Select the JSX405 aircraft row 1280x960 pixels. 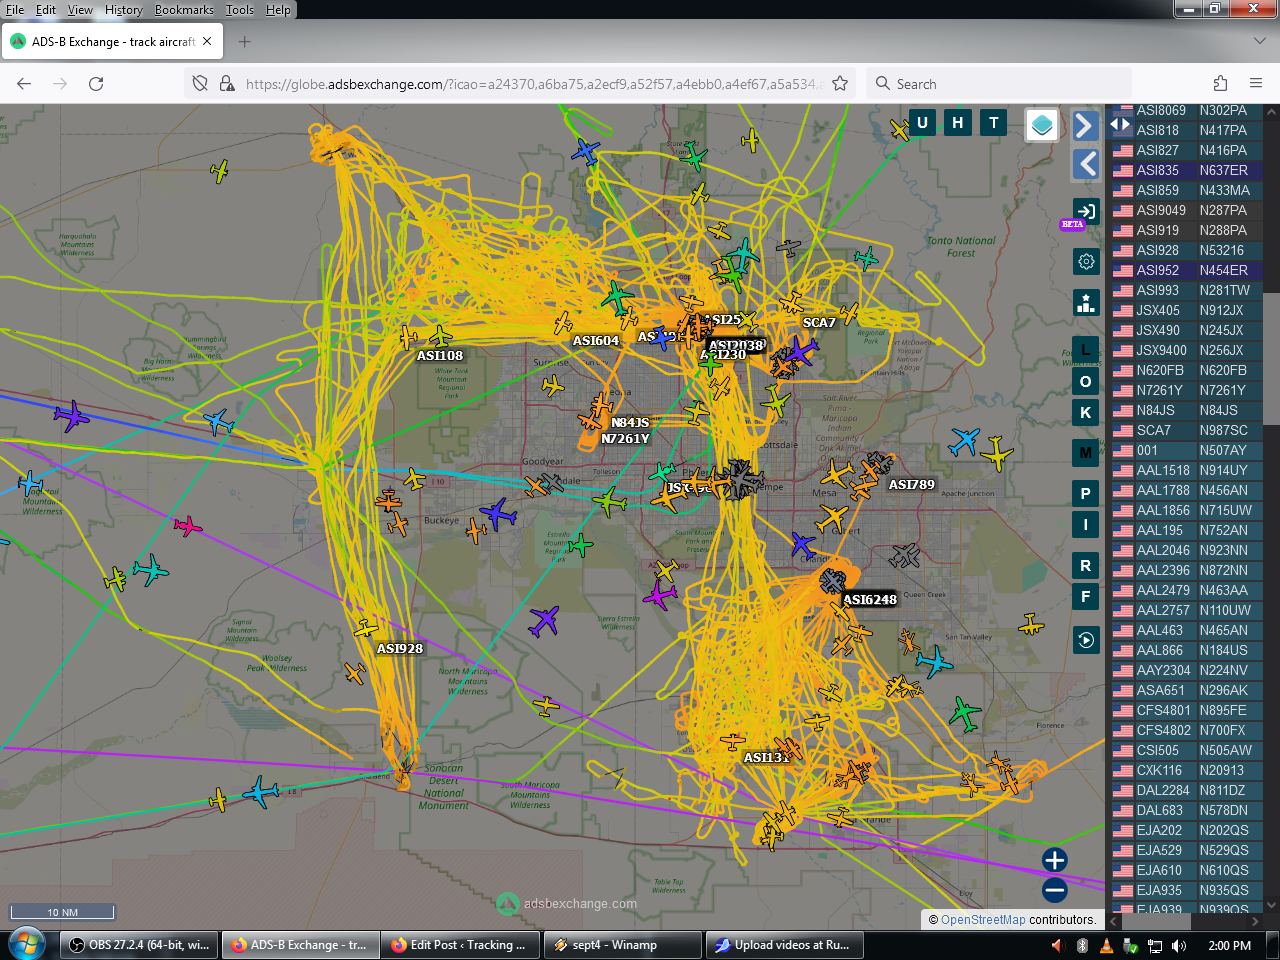pos(1186,310)
